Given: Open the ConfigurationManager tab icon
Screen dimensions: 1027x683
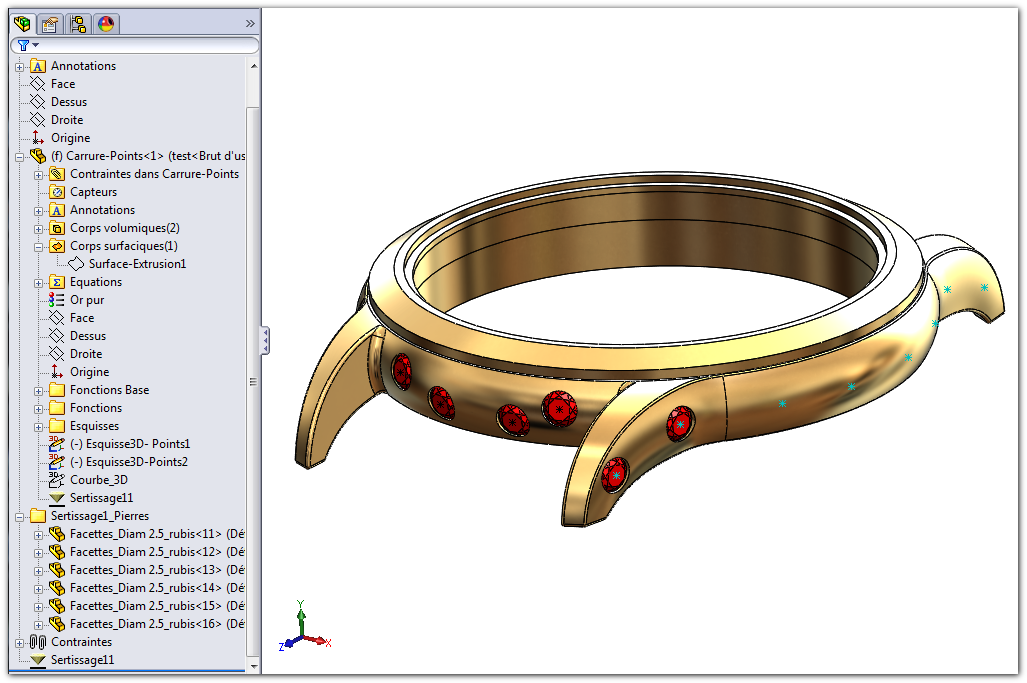Looking at the screenshot, I should coord(78,24).
